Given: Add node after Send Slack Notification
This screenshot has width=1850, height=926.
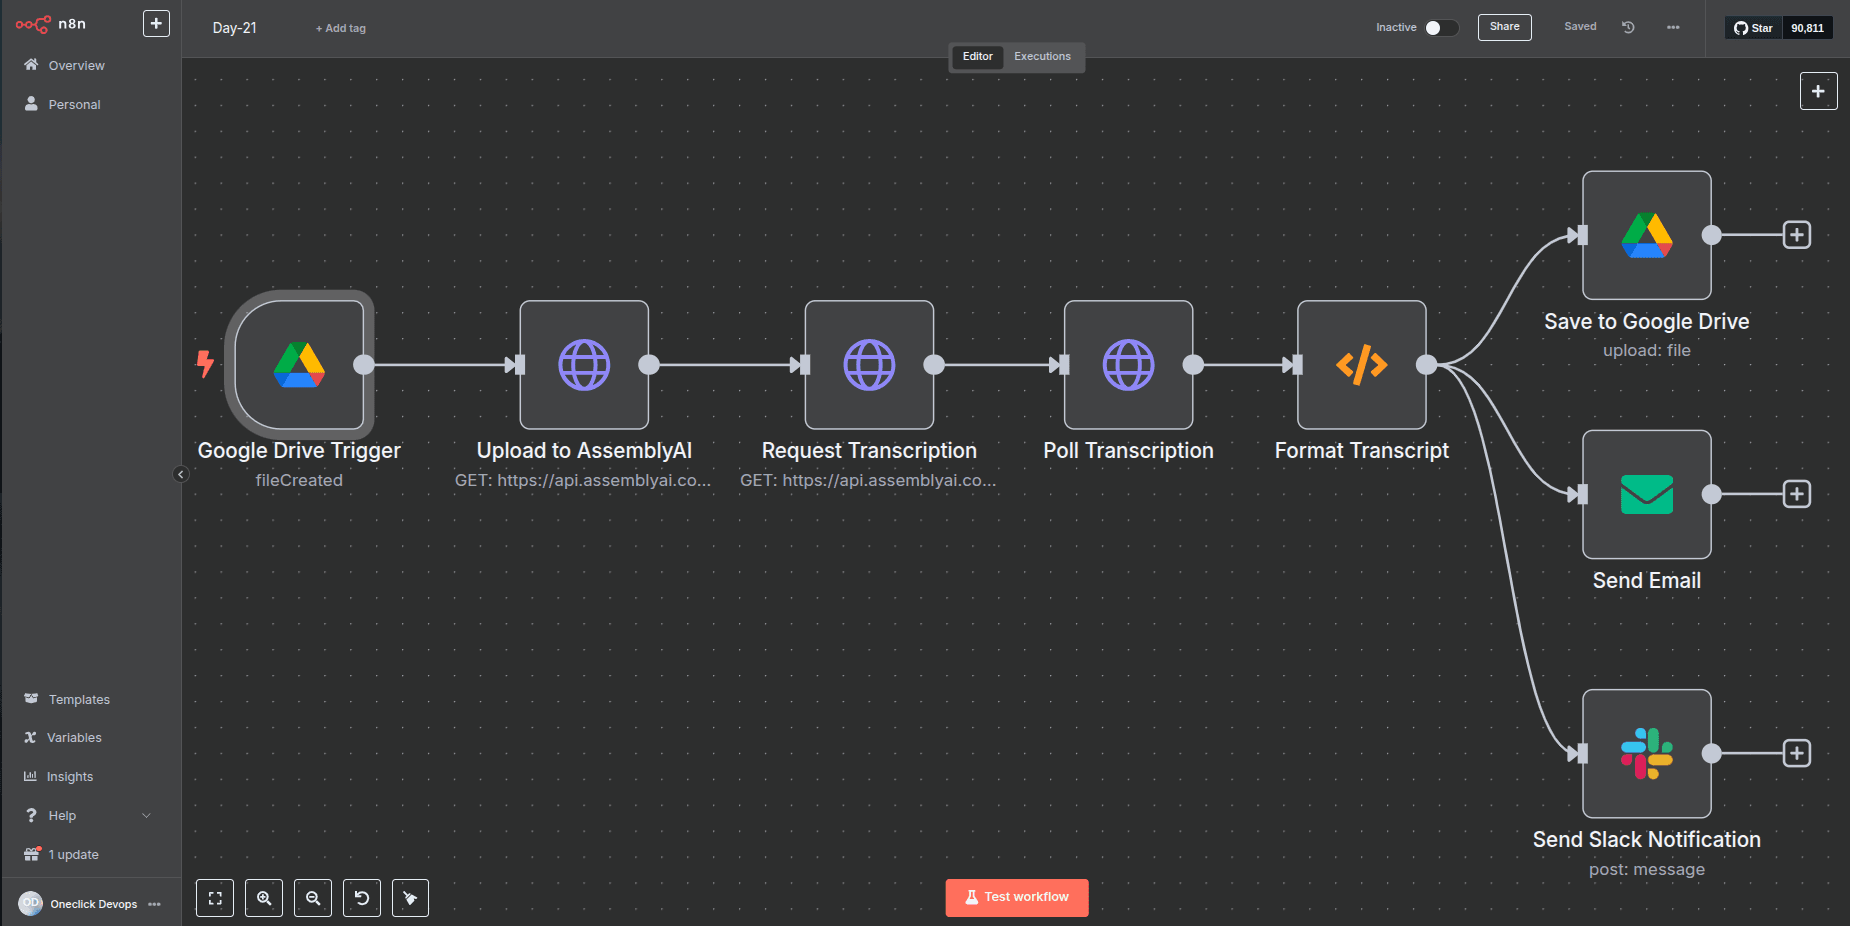Looking at the screenshot, I should point(1797,753).
